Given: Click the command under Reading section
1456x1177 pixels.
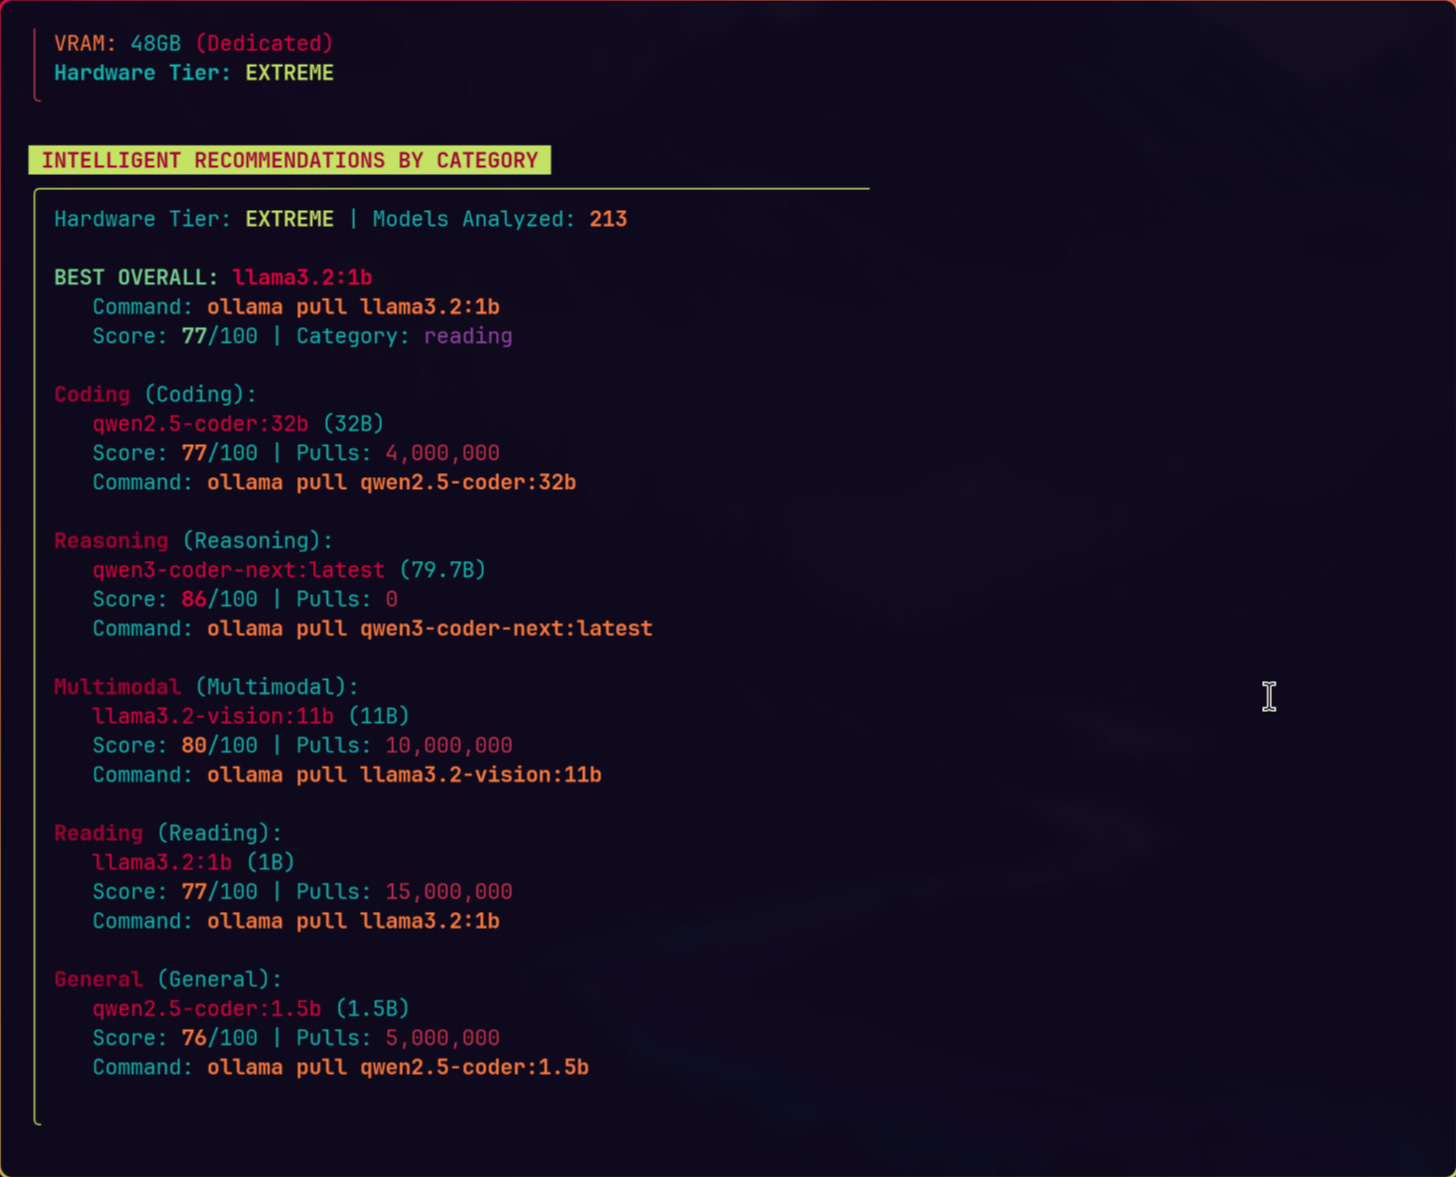Looking at the screenshot, I should pos(353,921).
